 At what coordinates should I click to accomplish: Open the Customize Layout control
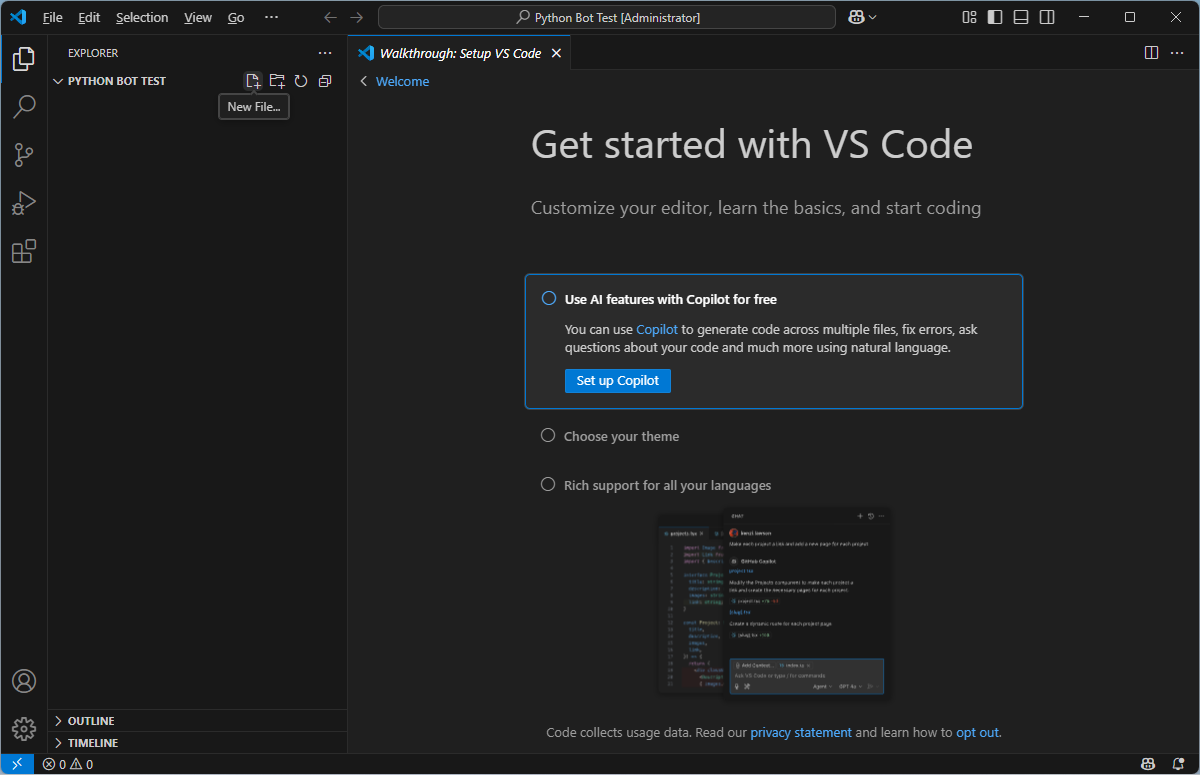[969, 17]
